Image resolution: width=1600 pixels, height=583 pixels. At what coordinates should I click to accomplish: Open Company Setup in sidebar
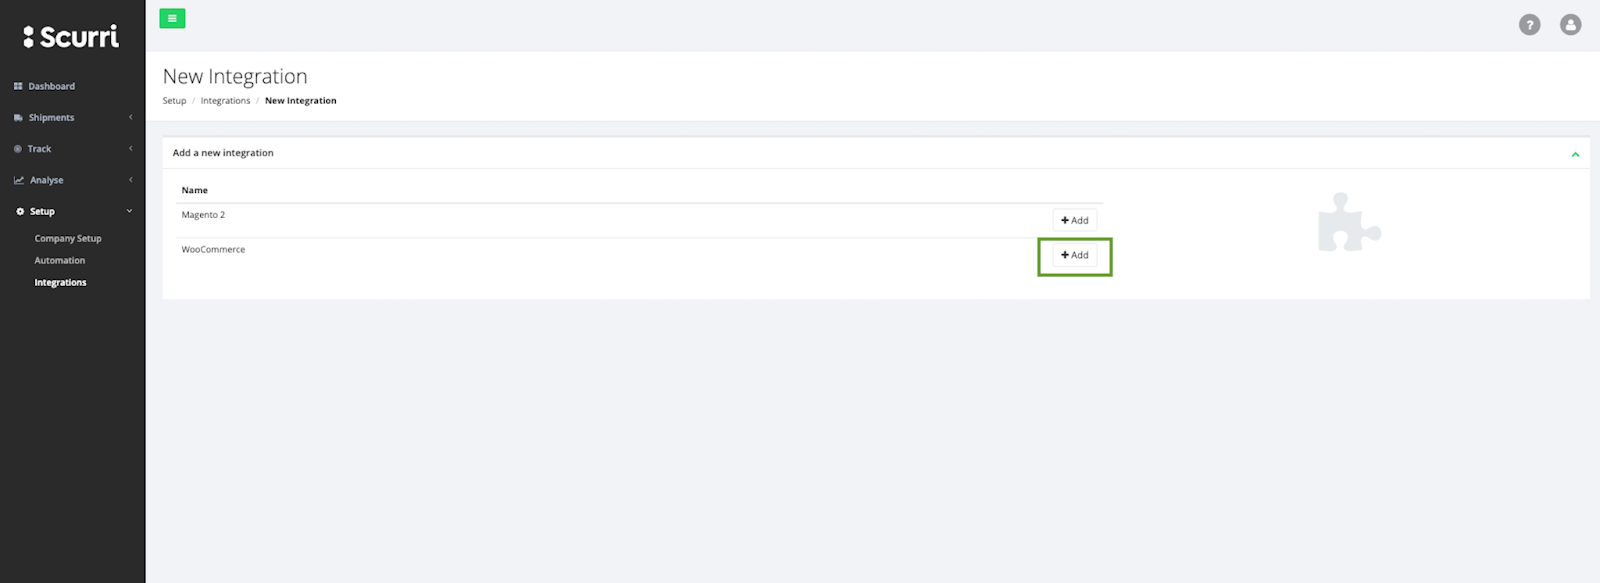(68, 239)
